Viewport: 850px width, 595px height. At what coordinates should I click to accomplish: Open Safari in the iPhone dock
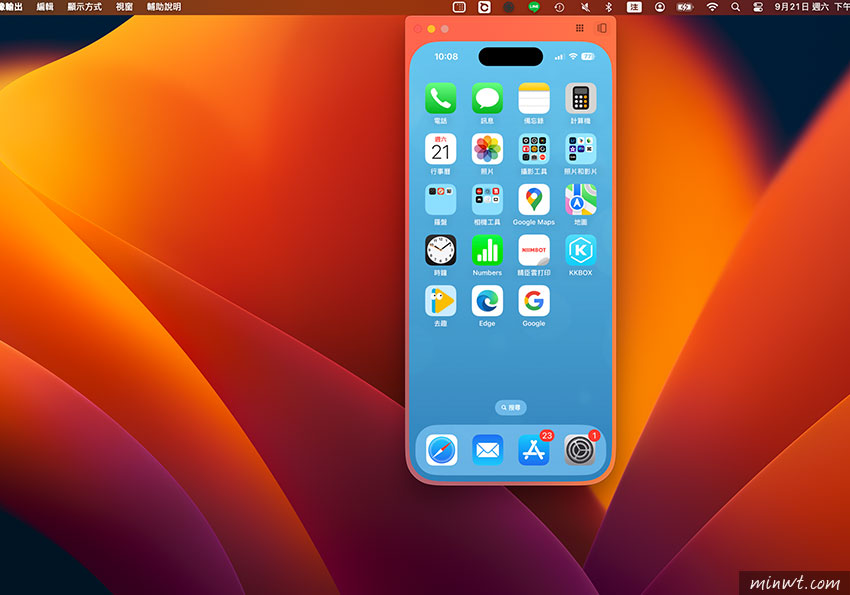point(441,450)
